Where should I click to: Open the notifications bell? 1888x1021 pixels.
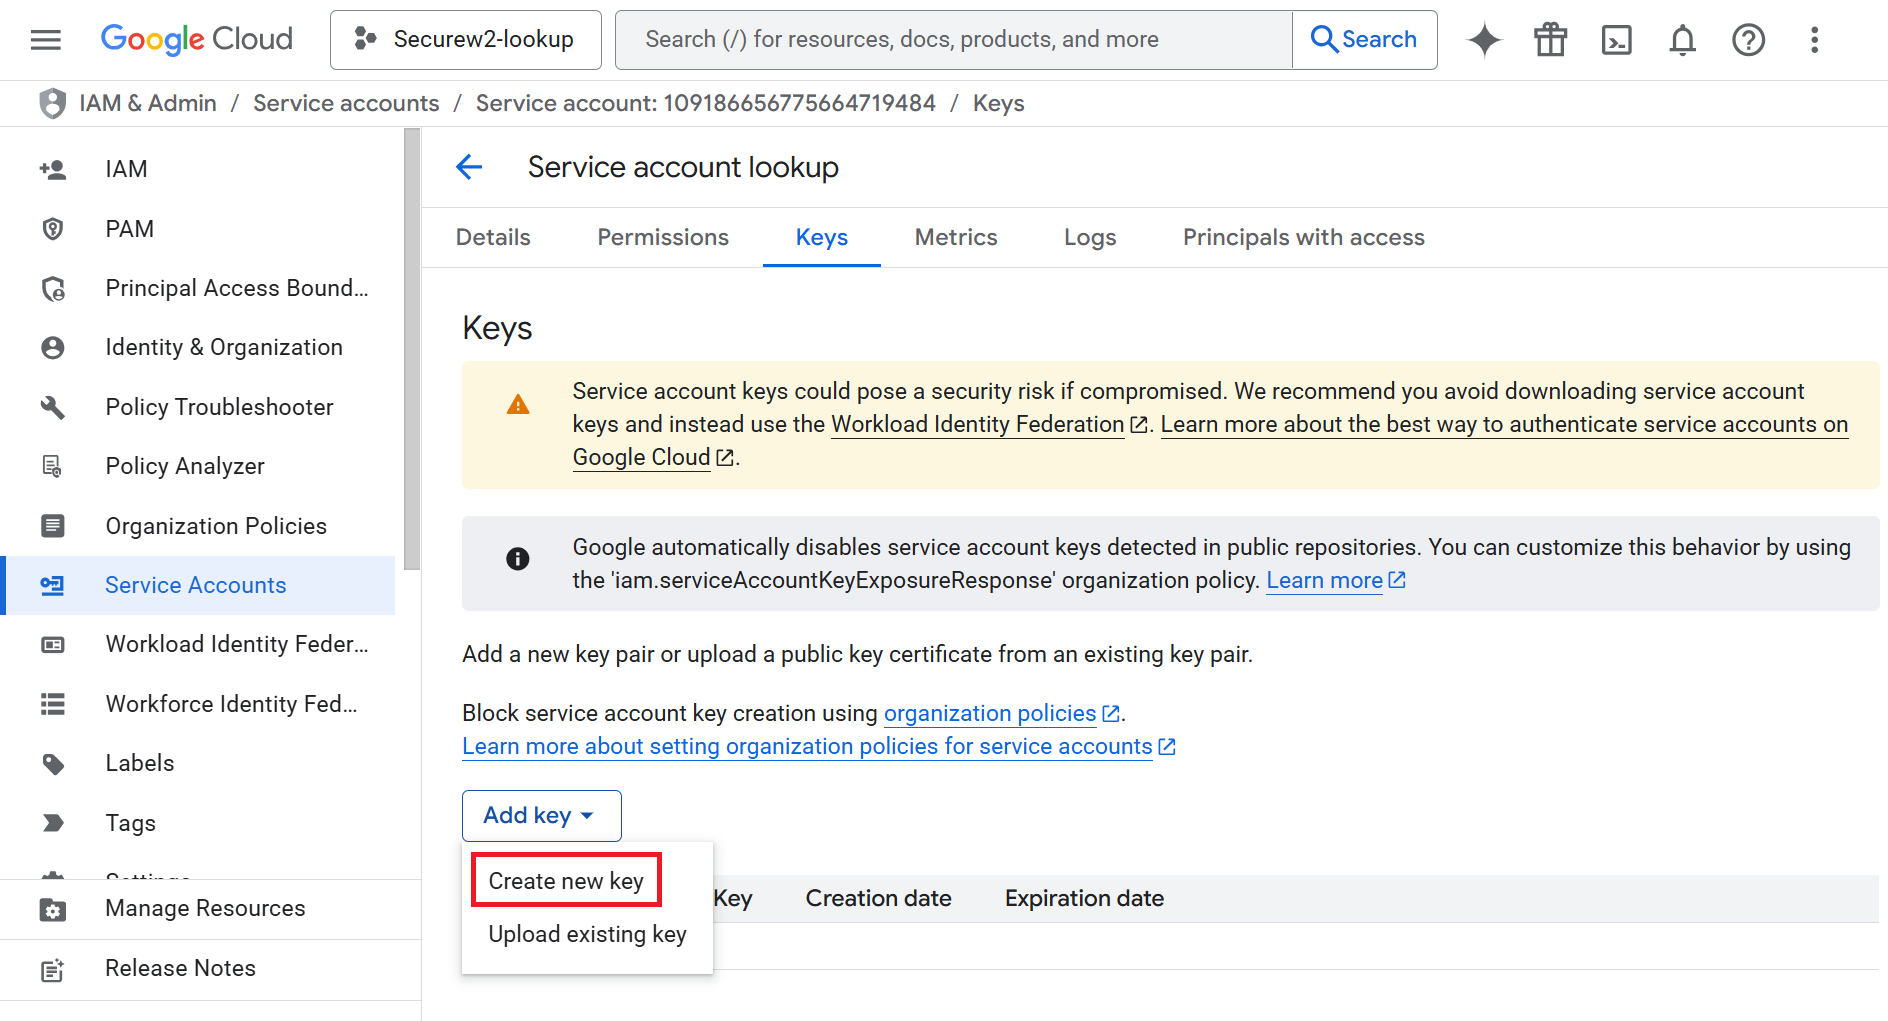1682,40
